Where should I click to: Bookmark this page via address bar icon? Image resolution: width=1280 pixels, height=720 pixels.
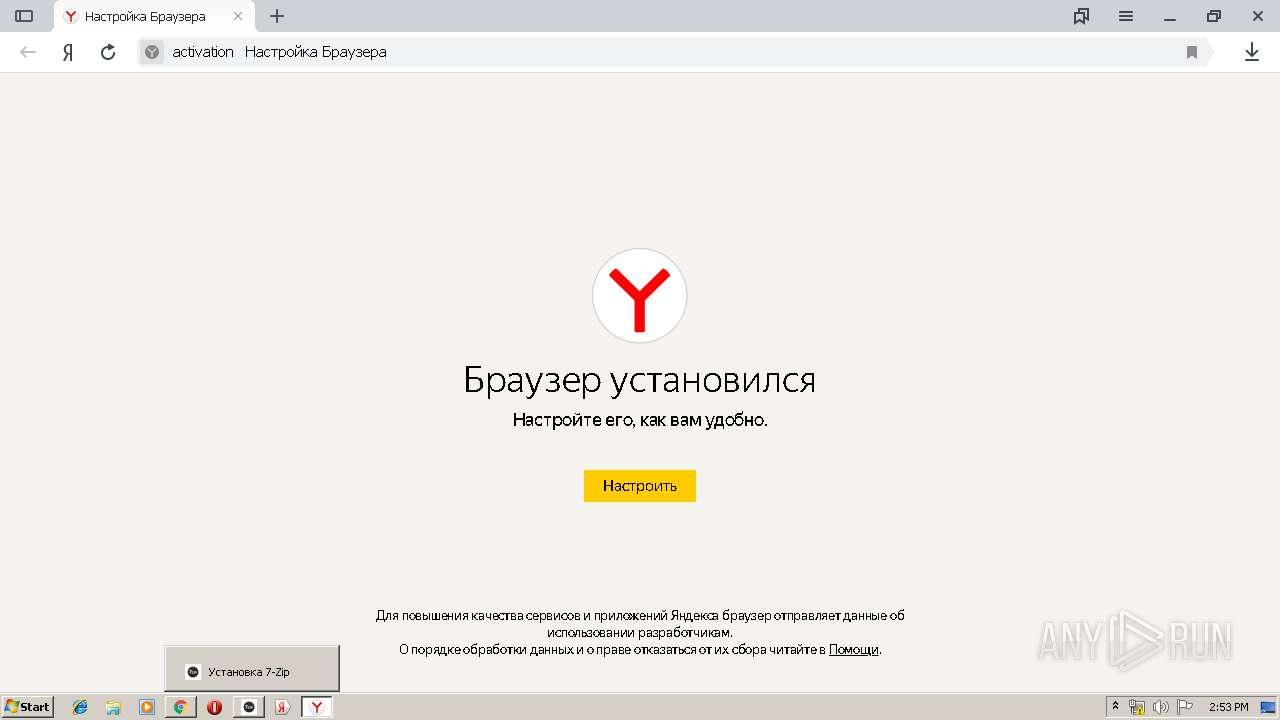coord(1192,52)
